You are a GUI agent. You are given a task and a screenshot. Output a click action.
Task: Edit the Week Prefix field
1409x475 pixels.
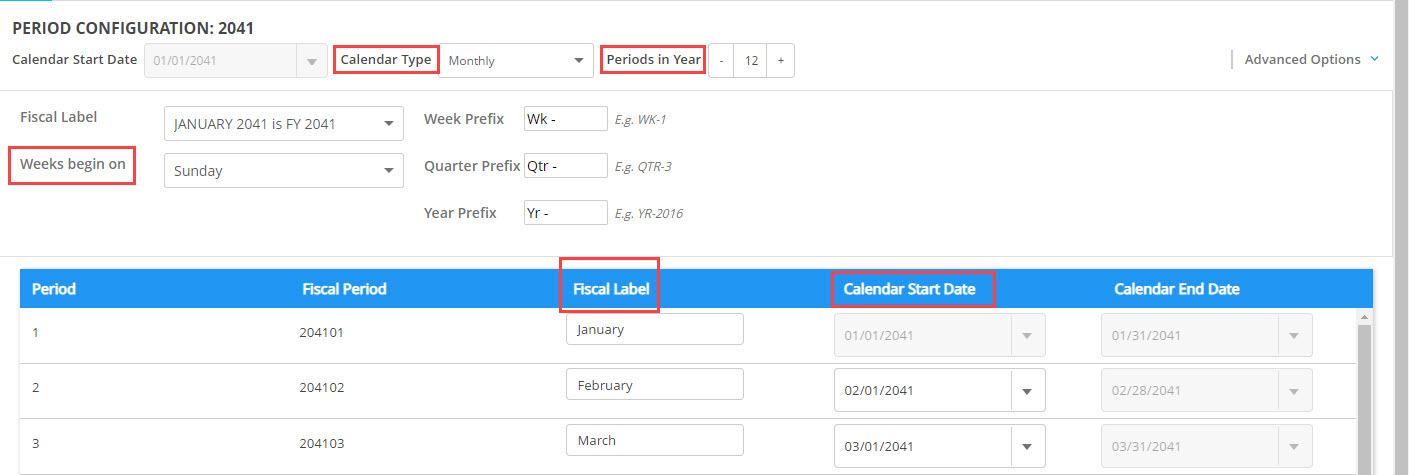coord(565,119)
